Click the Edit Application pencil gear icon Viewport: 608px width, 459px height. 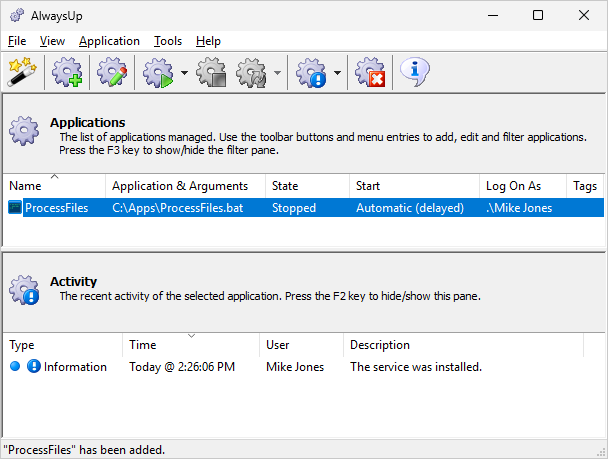[x=112, y=72]
